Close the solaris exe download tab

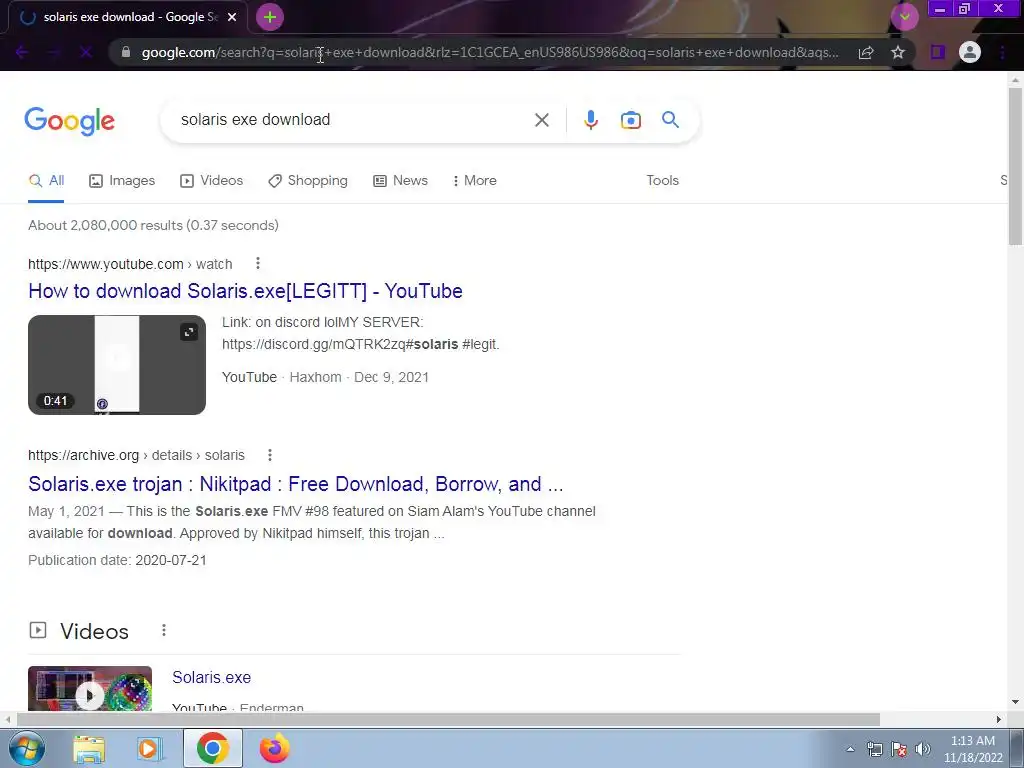(x=232, y=17)
